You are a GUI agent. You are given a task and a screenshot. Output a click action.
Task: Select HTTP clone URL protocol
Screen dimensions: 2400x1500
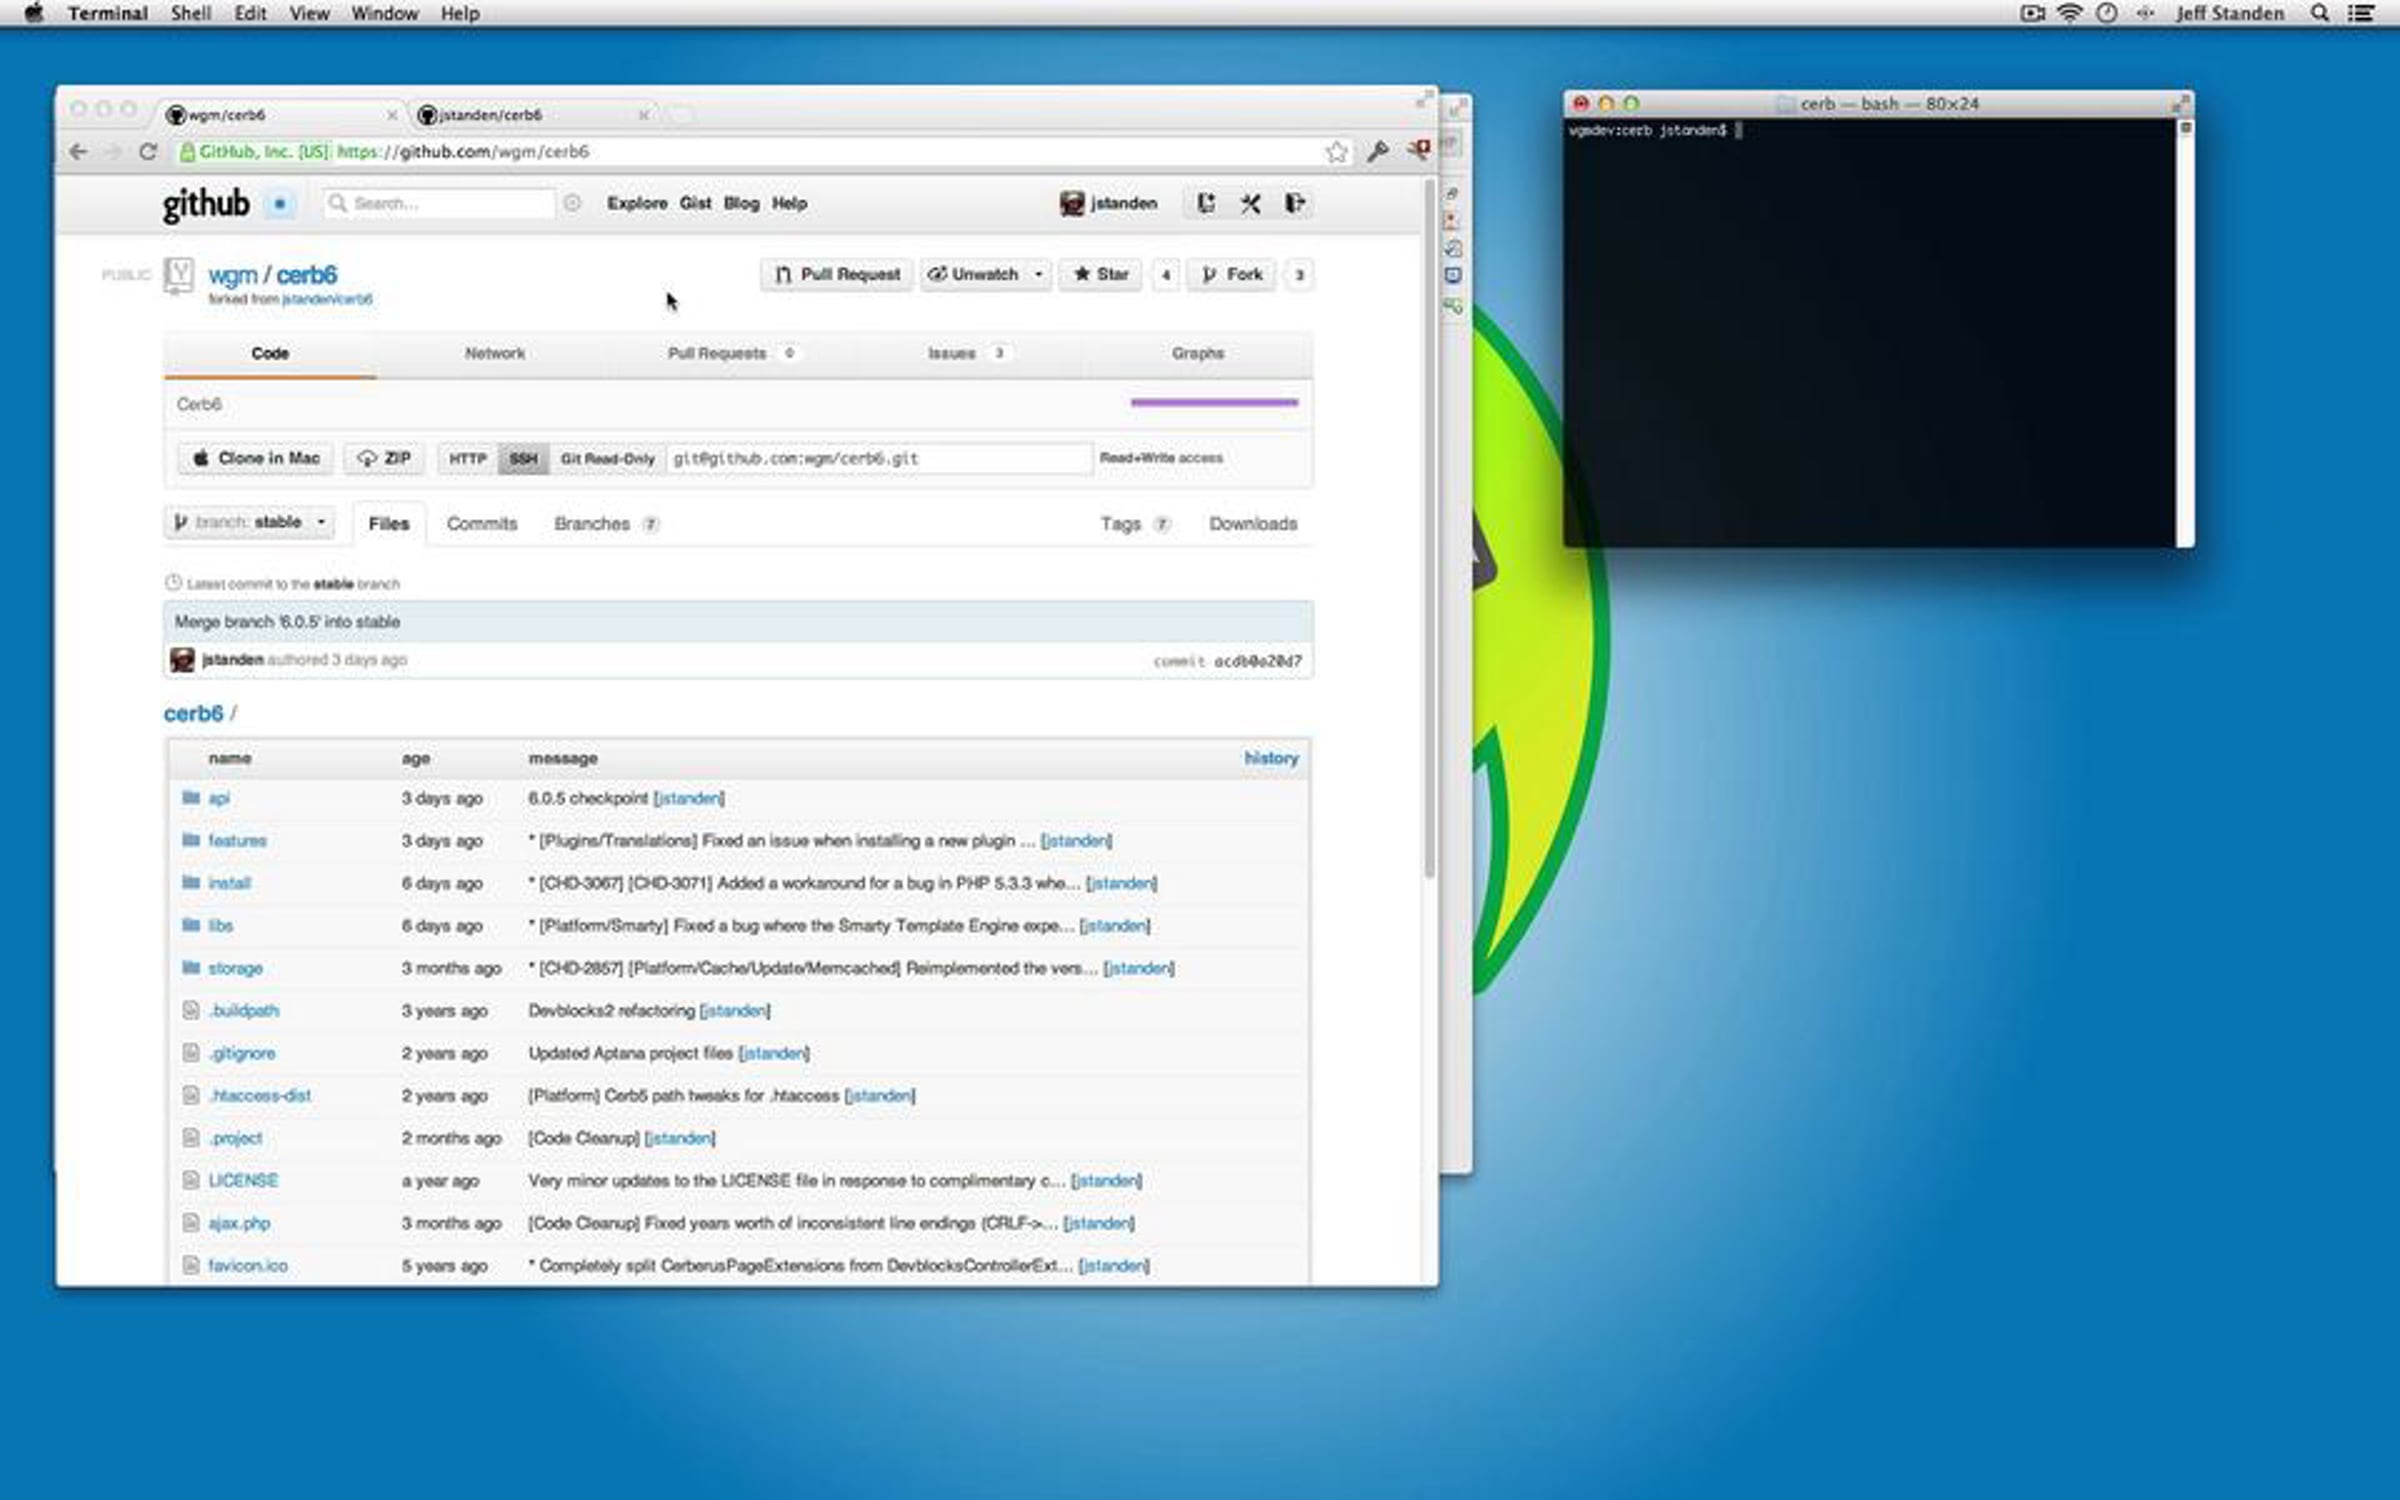tap(467, 459)
